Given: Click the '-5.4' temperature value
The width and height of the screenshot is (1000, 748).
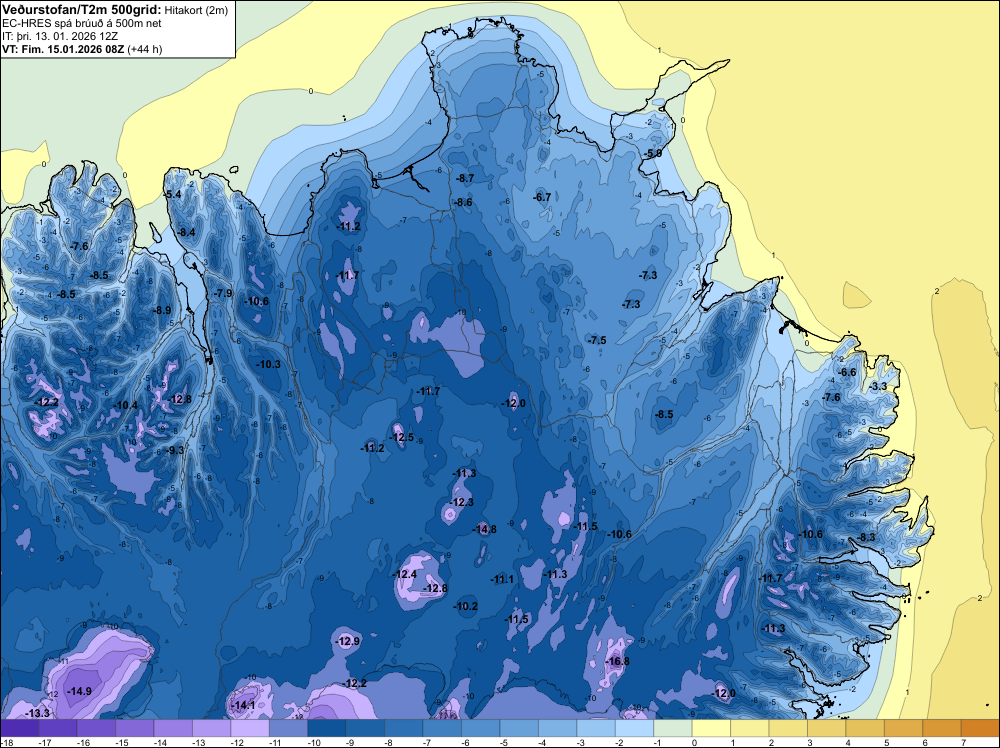Looking at the screenshot, I should 173,194.
